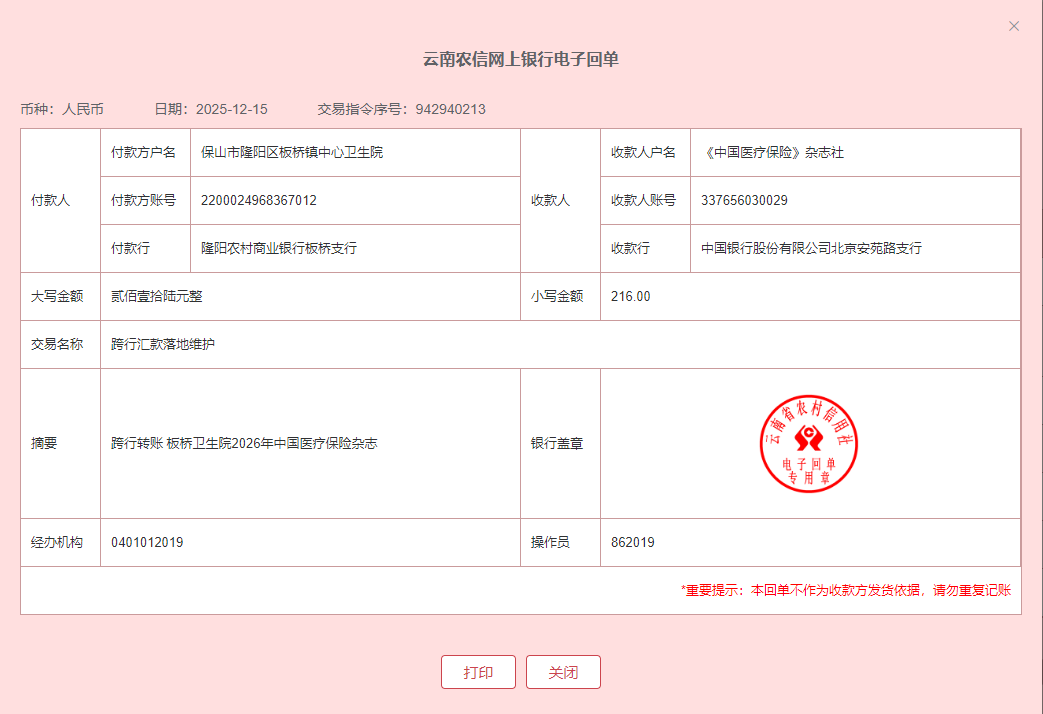Close the dialog with the X icon
The image size is (1043, 714).
click(1014, 26)
